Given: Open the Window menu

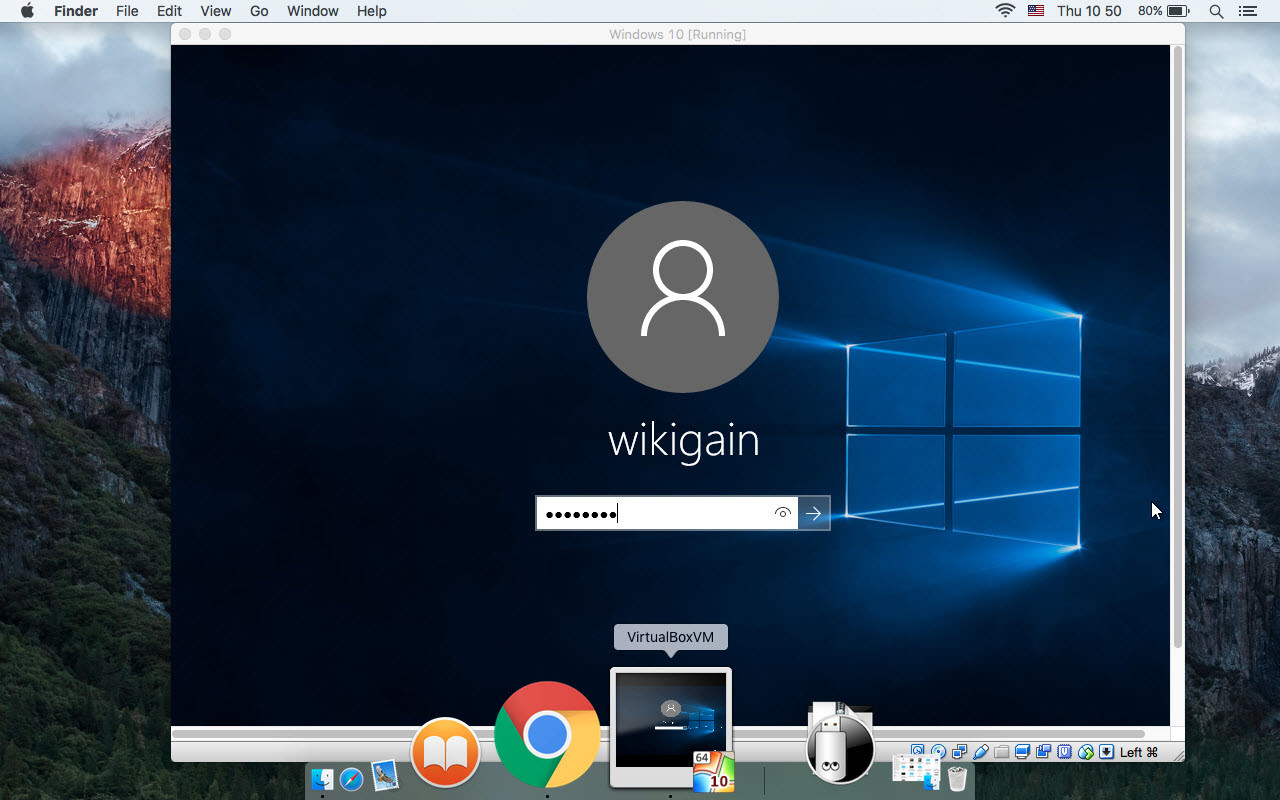Looking at the screenshot, I should pyautogui.click(x=312, y=11).
